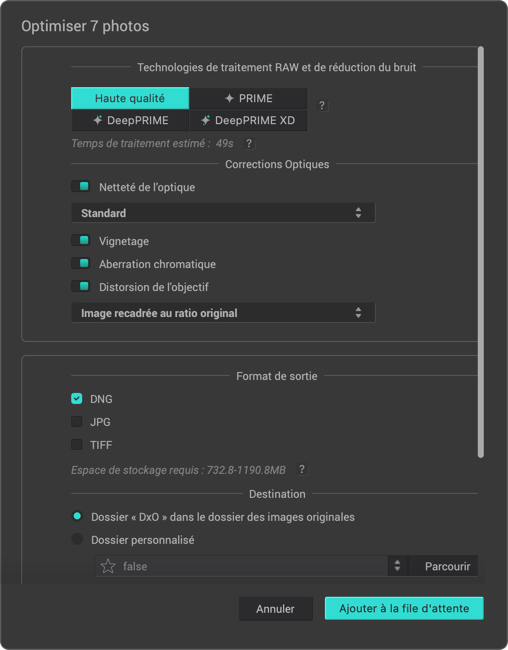Turn off Aberration chromatique switch
The width and height of the screenshot is (508, 650).
(x=81, y=263)
